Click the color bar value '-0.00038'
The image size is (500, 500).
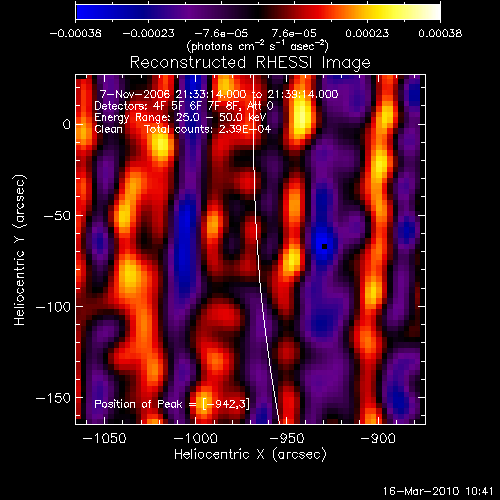point(75,33)
